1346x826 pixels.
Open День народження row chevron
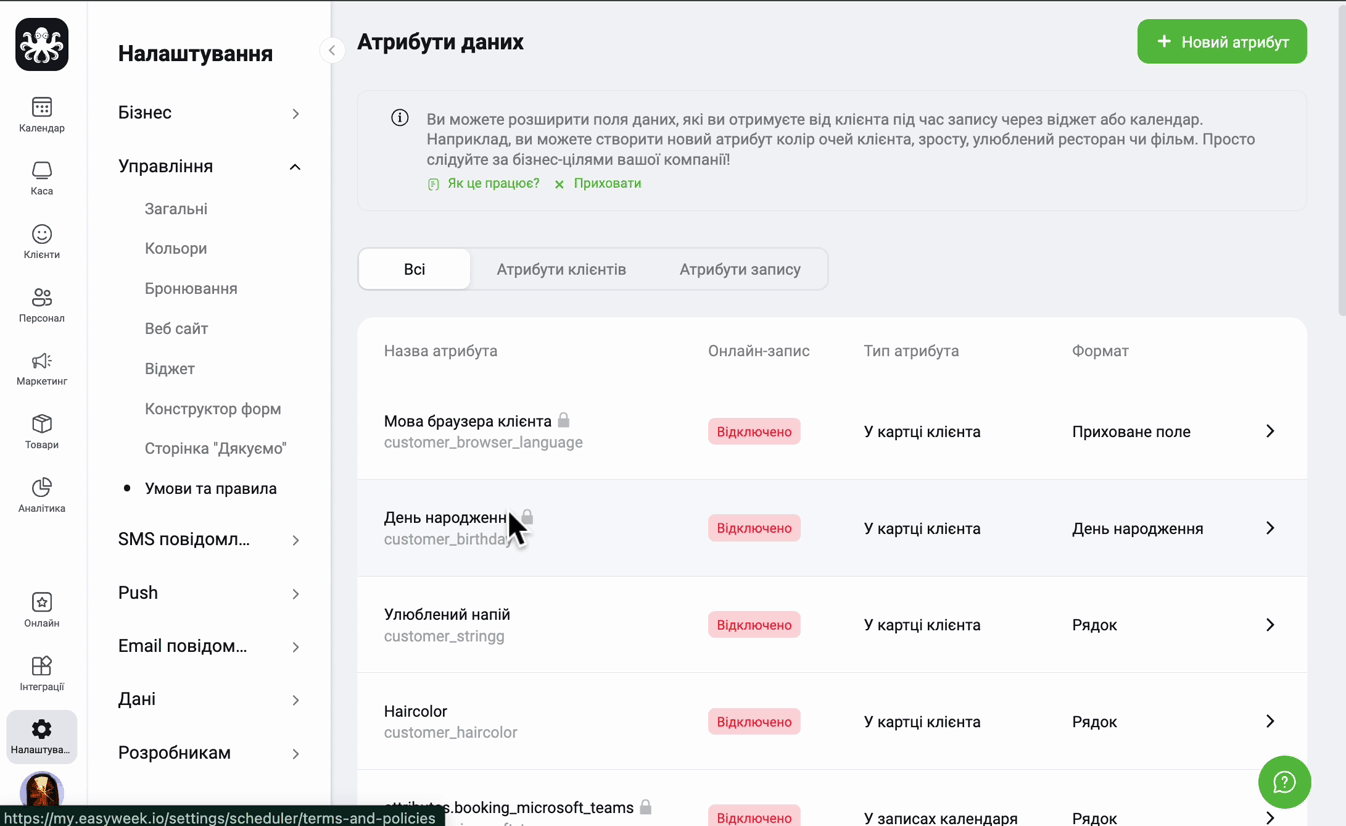[1270, 528]
